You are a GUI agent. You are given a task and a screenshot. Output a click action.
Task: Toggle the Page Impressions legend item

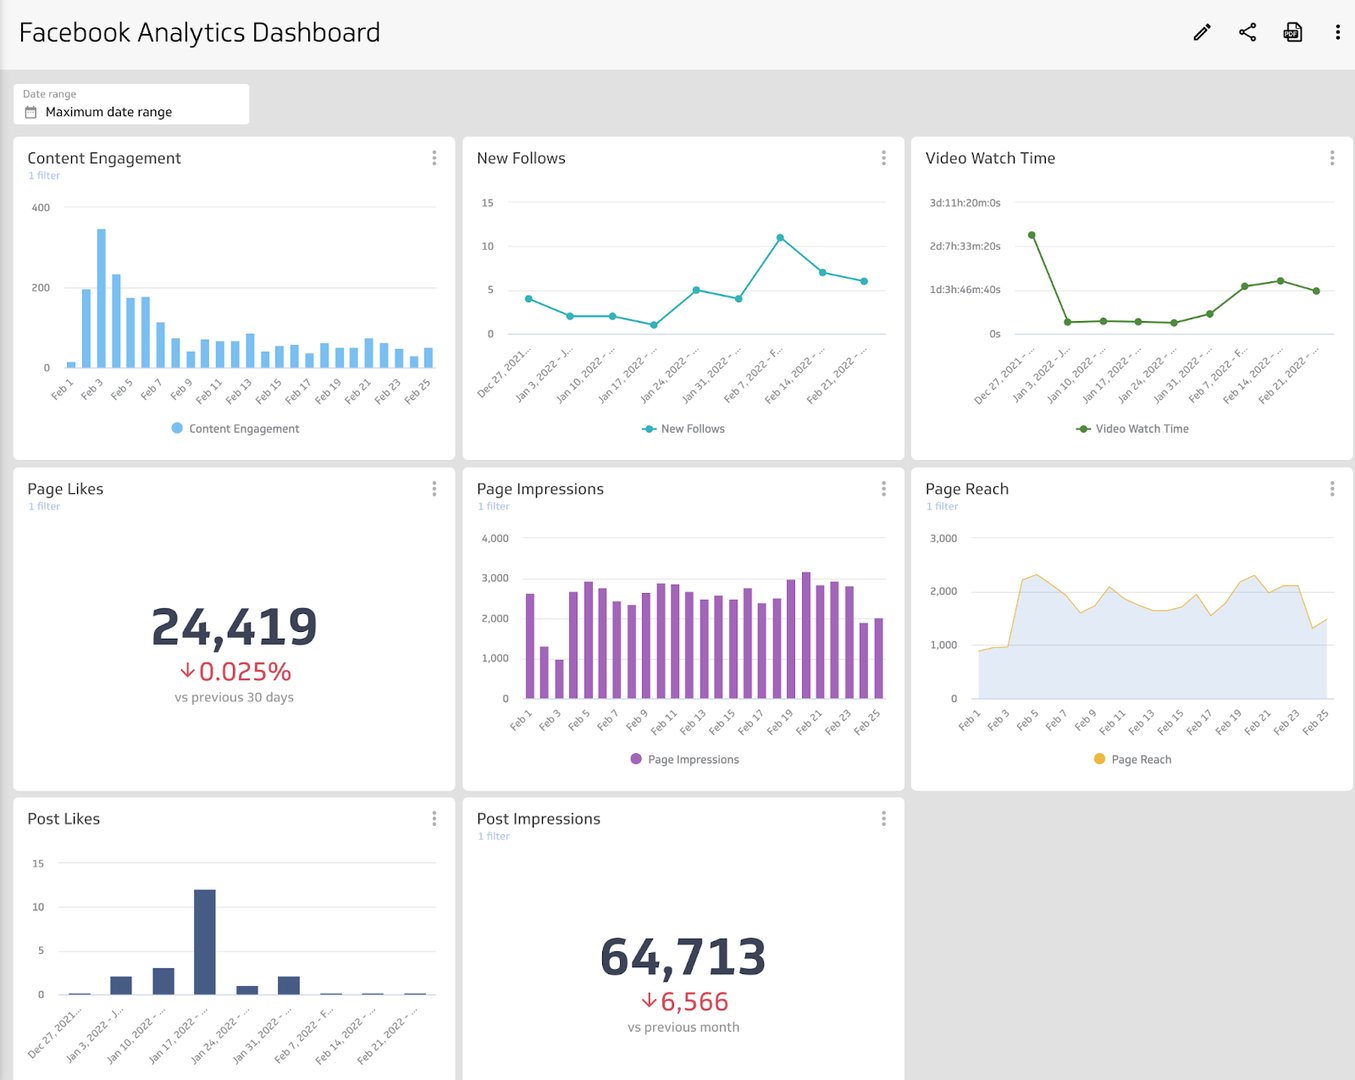(683, 759)
